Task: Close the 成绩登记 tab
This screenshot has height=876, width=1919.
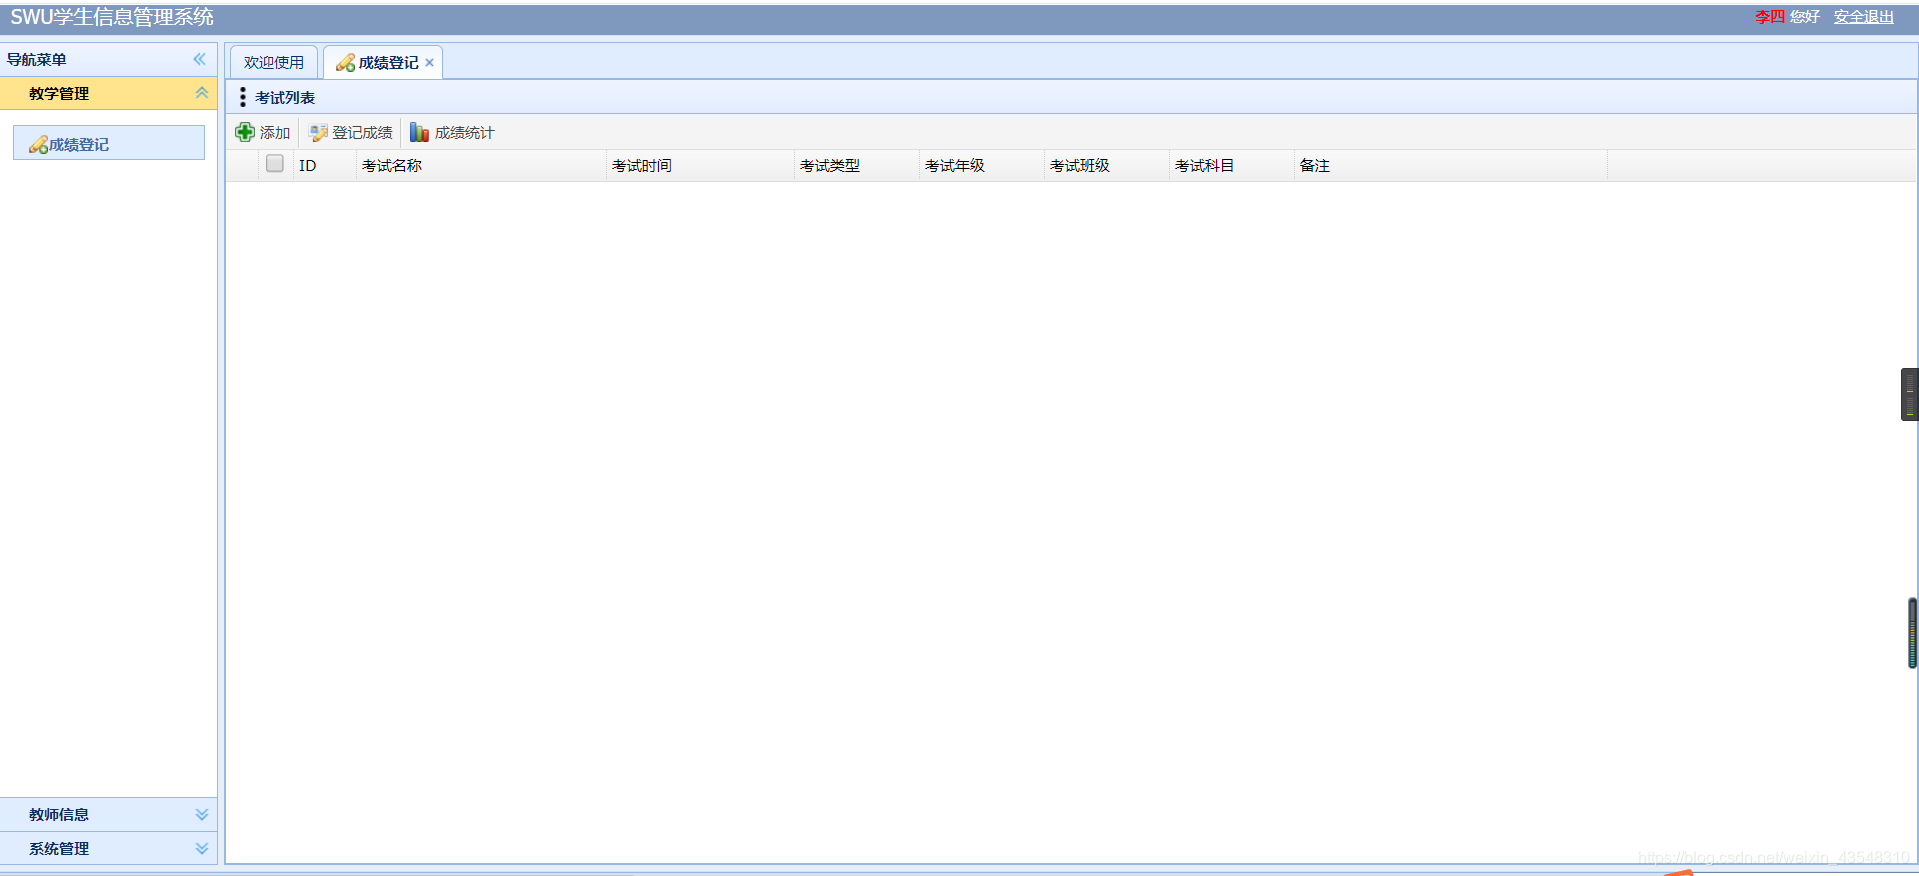Action: tap(430, 63)
